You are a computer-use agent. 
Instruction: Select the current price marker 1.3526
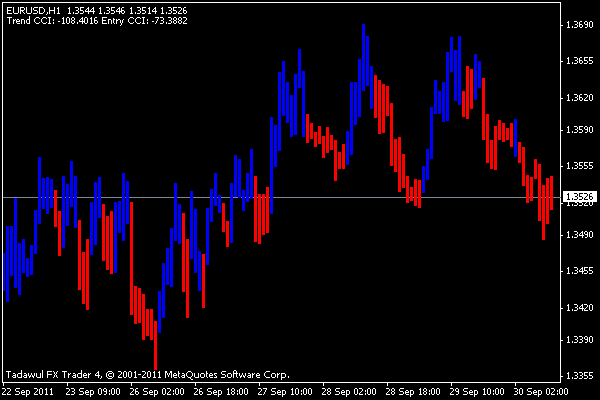point(579,197)
